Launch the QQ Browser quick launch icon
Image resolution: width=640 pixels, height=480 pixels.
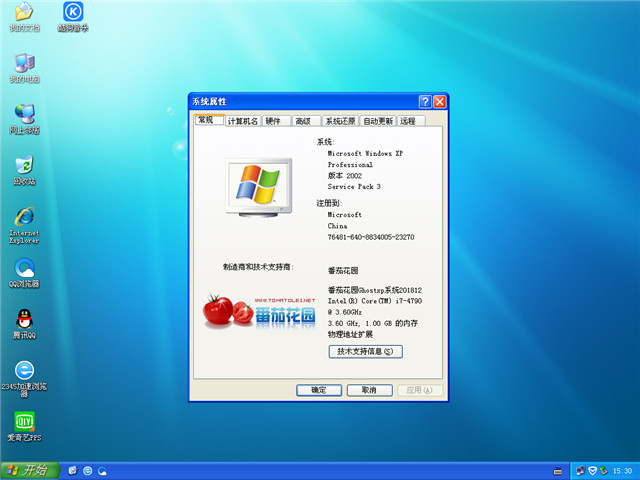point(102,471)
